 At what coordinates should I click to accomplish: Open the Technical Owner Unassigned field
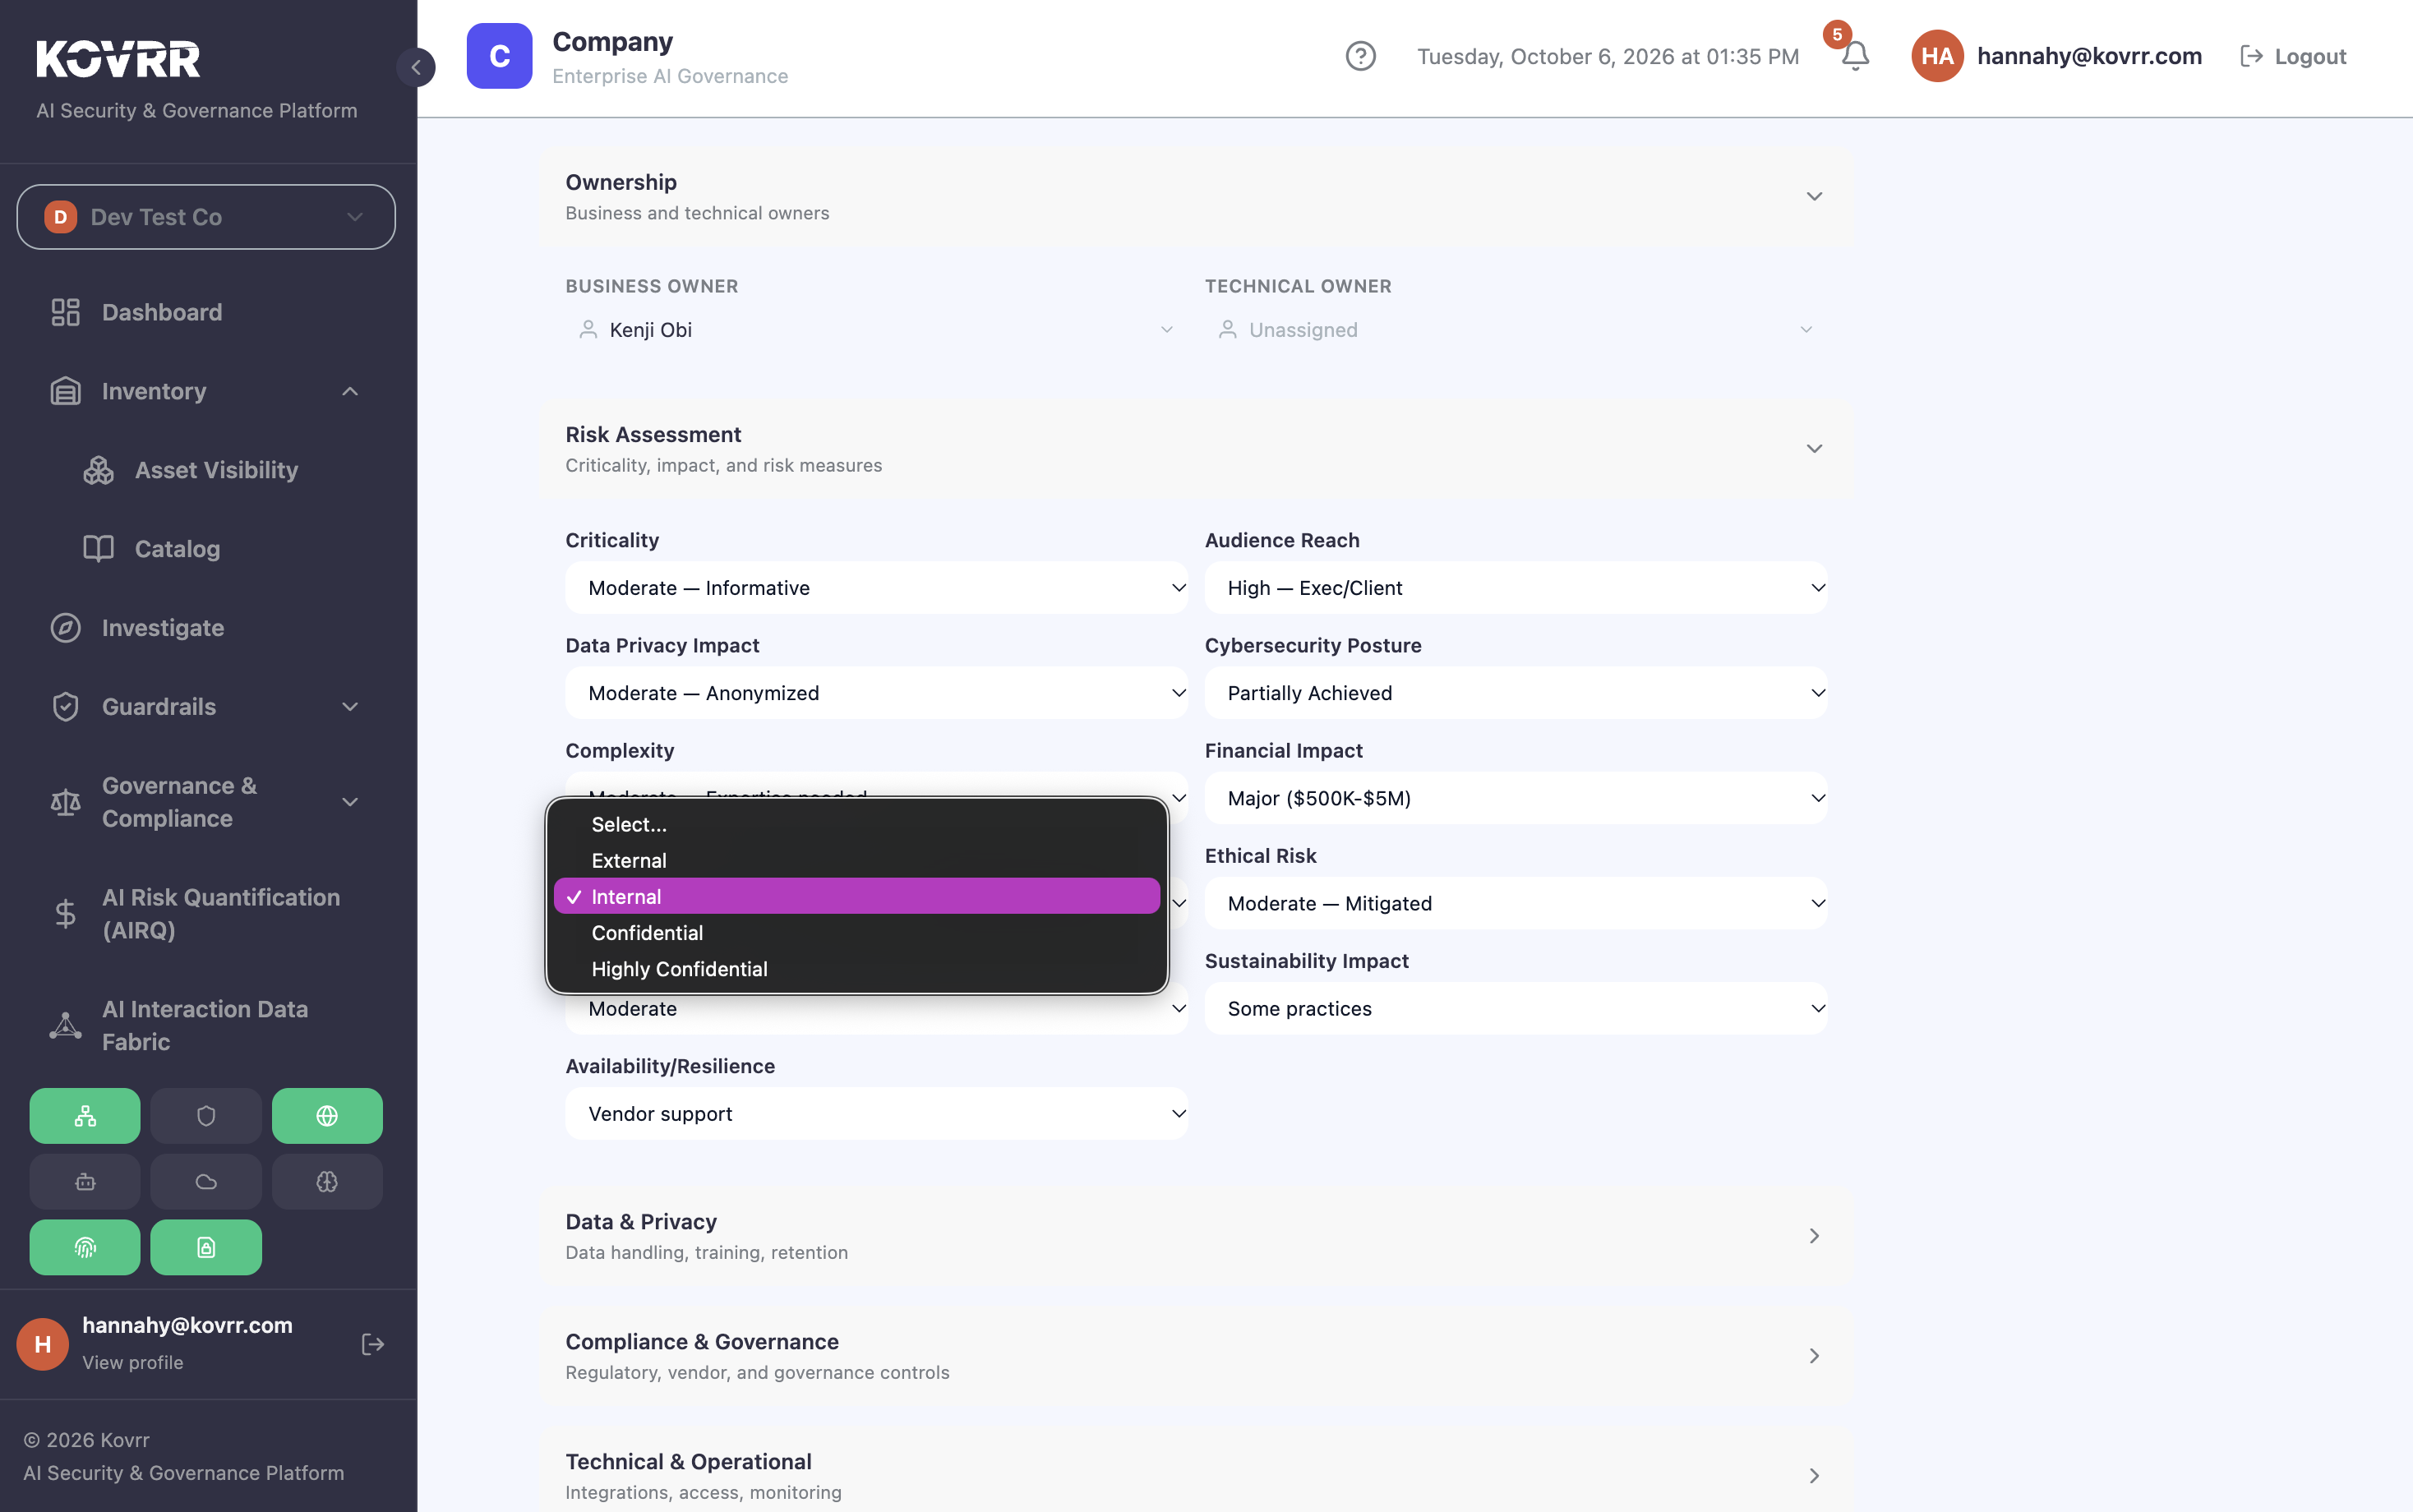click(x=1516, y=330)
